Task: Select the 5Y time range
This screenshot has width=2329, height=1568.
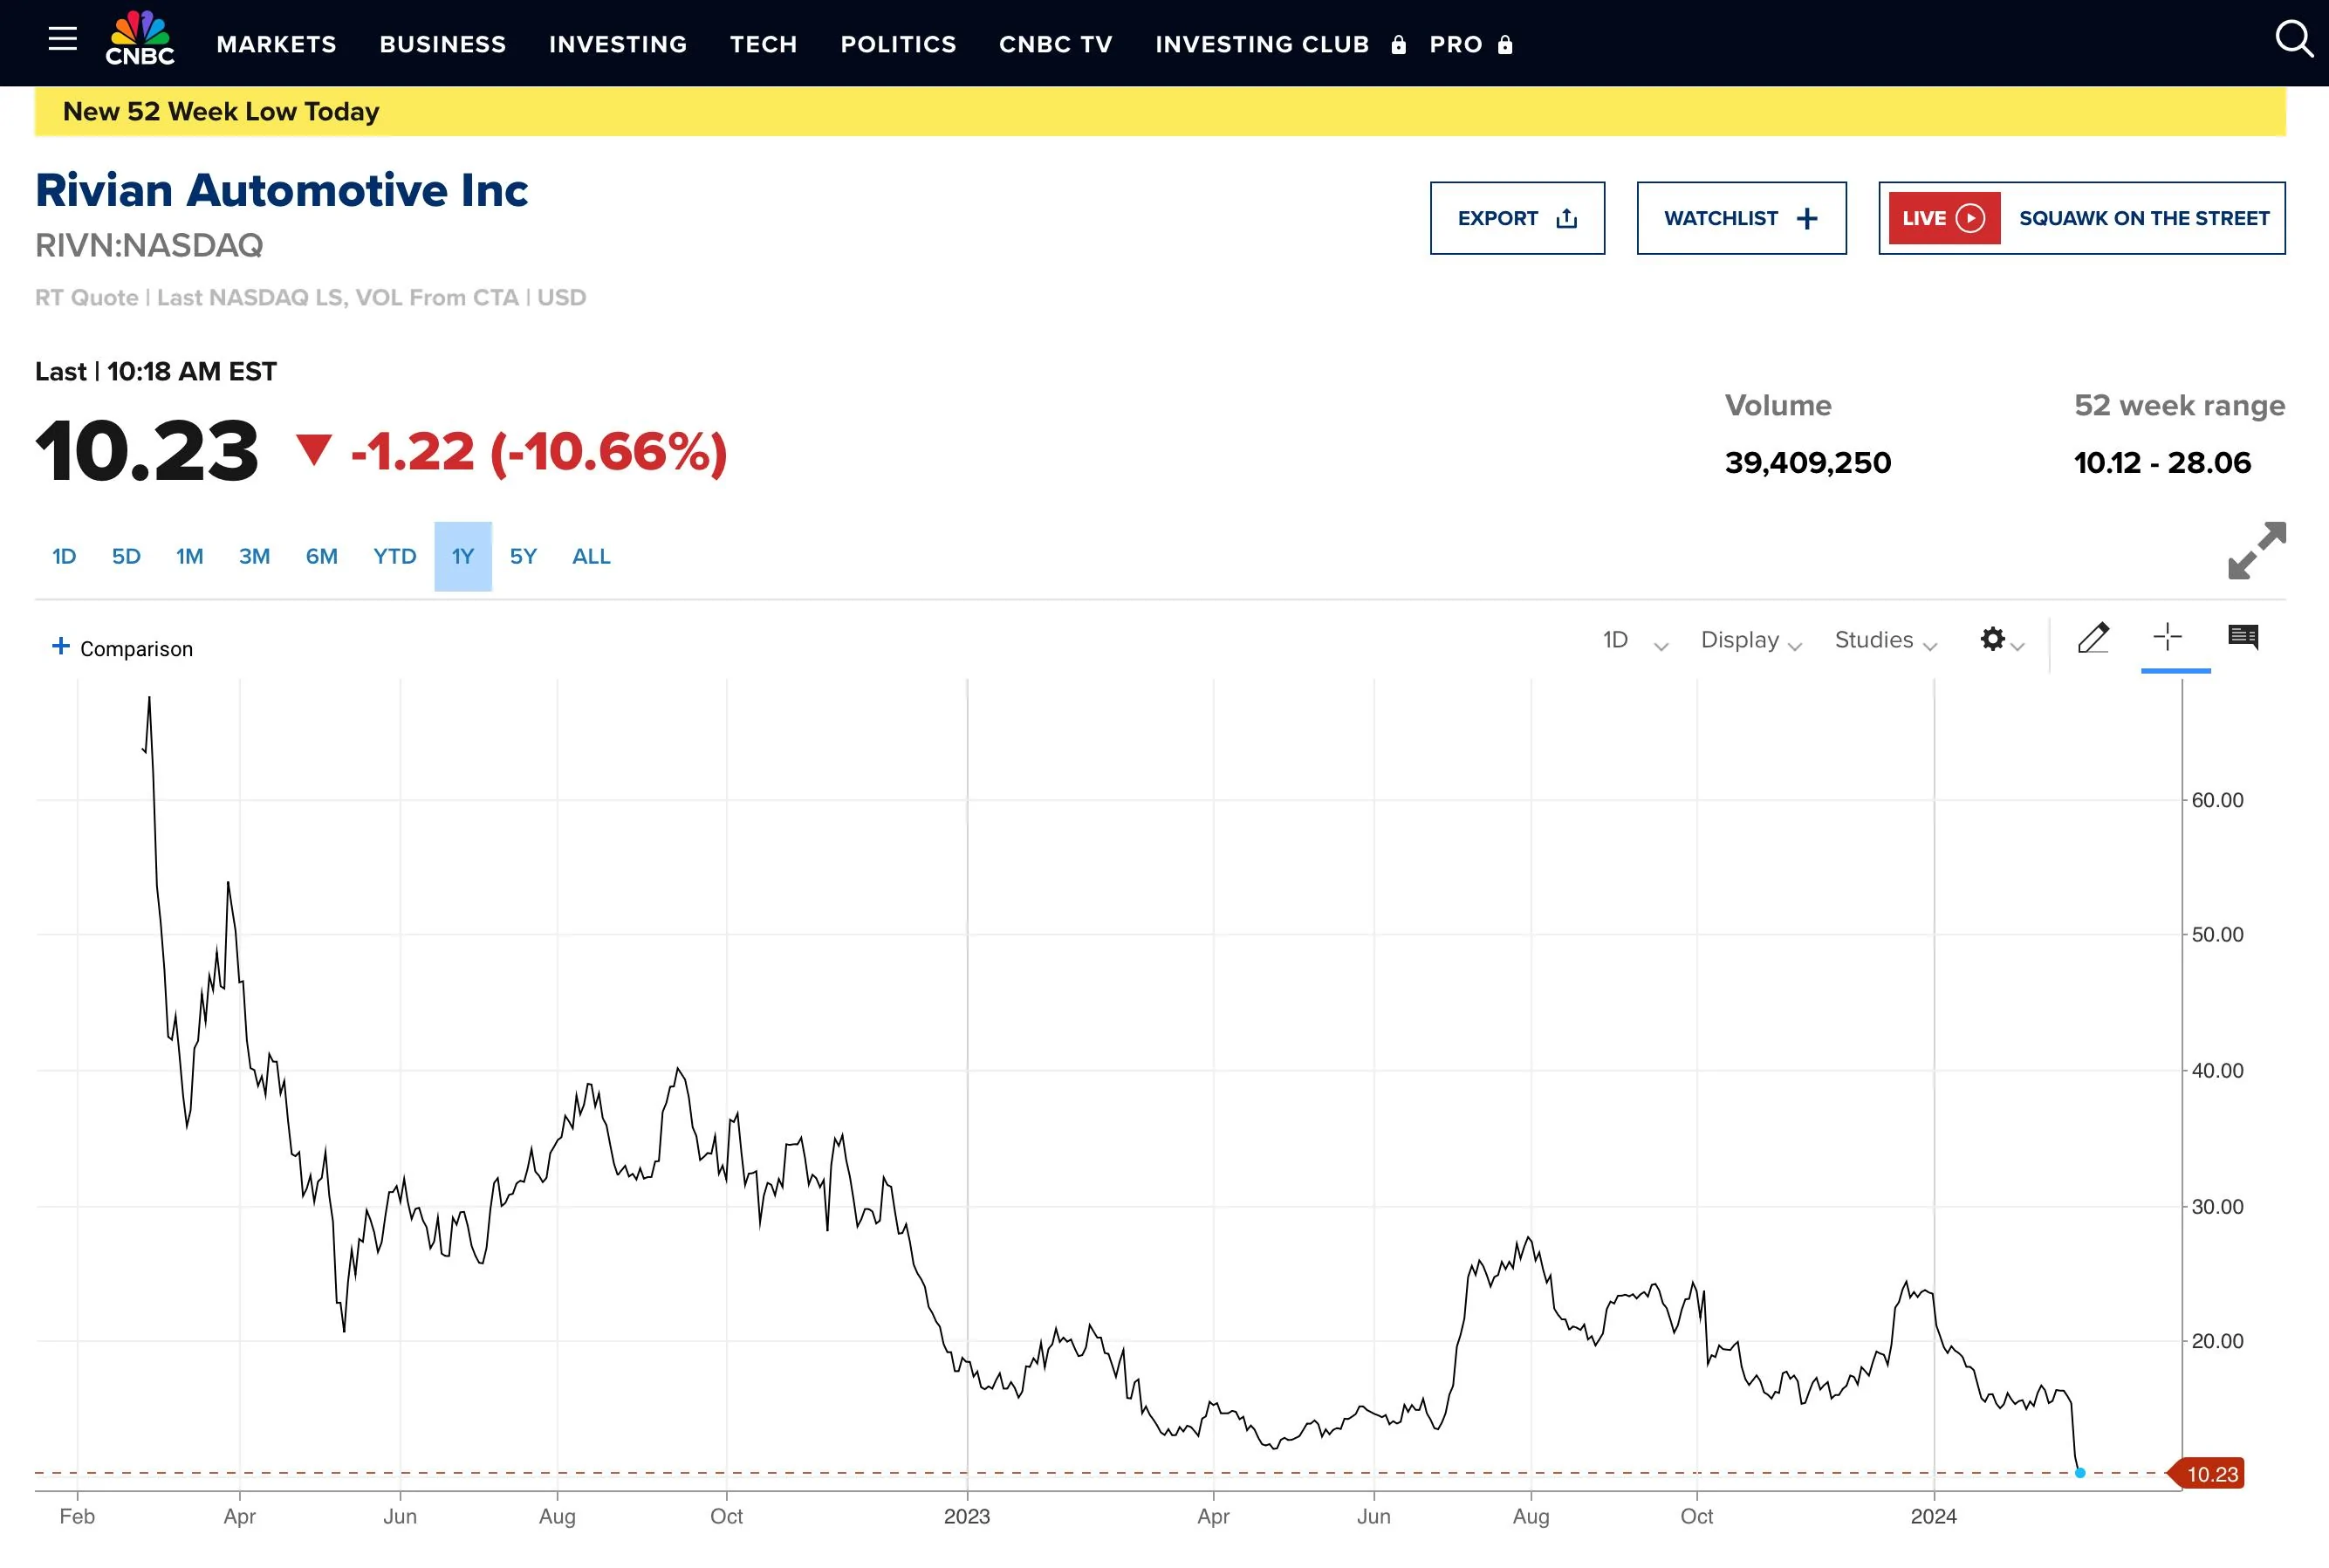Action: click(523, 556)
